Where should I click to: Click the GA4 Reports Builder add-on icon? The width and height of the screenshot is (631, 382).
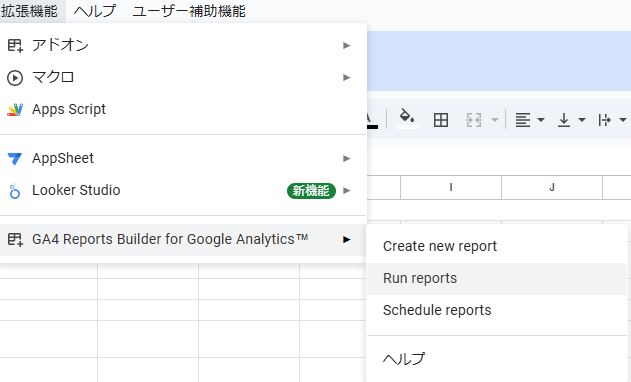pos(15,240)
